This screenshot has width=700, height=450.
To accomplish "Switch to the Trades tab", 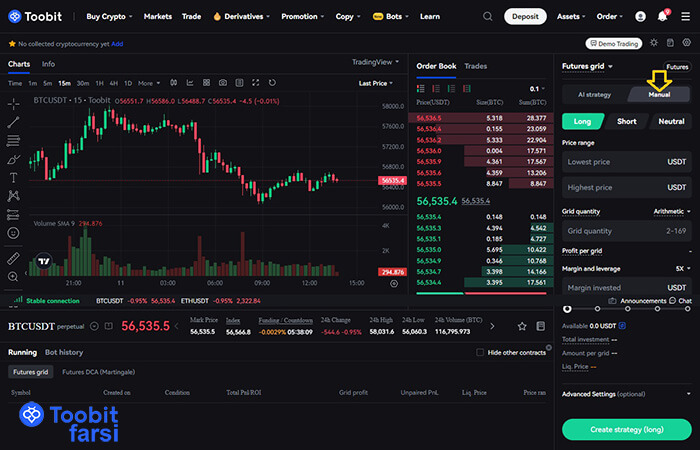I will (476, 66).
